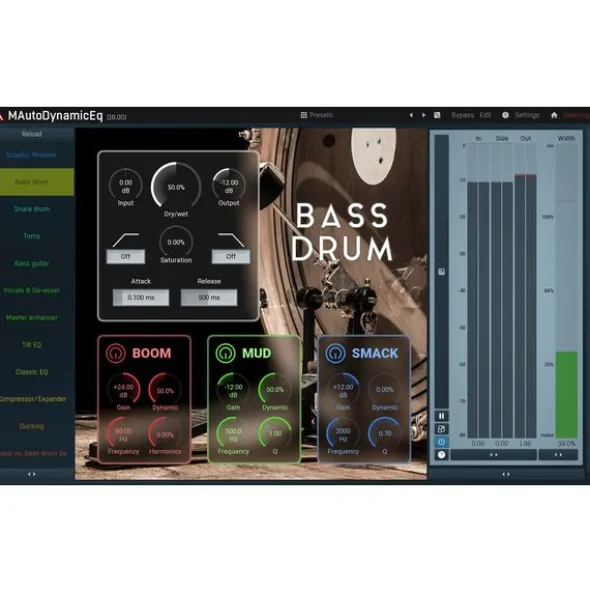Select Master enhancer preset

pos(32,317)
